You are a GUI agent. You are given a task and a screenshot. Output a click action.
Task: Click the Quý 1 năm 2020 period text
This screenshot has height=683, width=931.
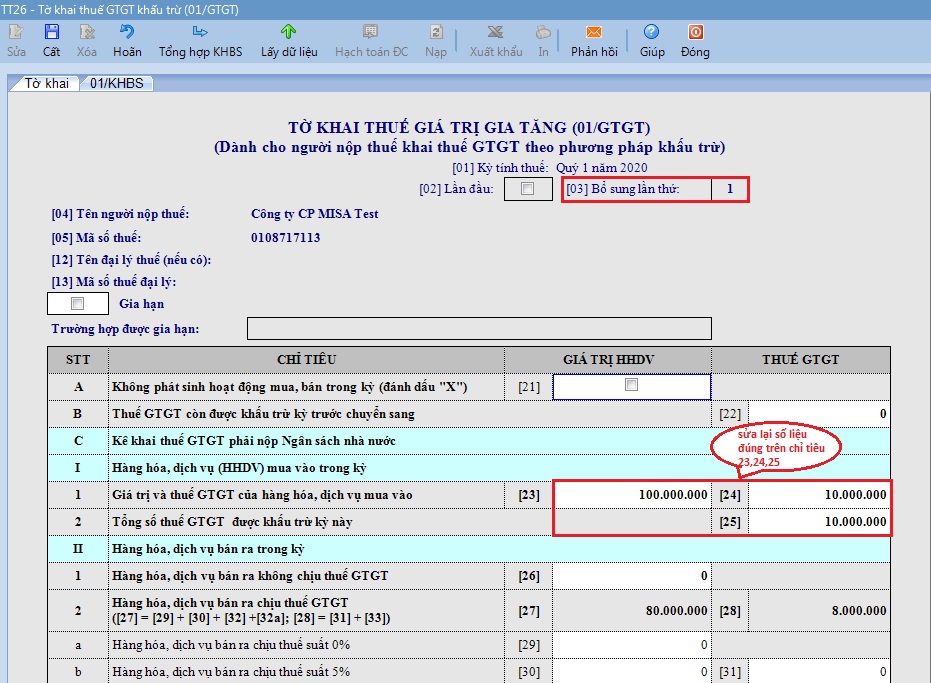[601, 167]
